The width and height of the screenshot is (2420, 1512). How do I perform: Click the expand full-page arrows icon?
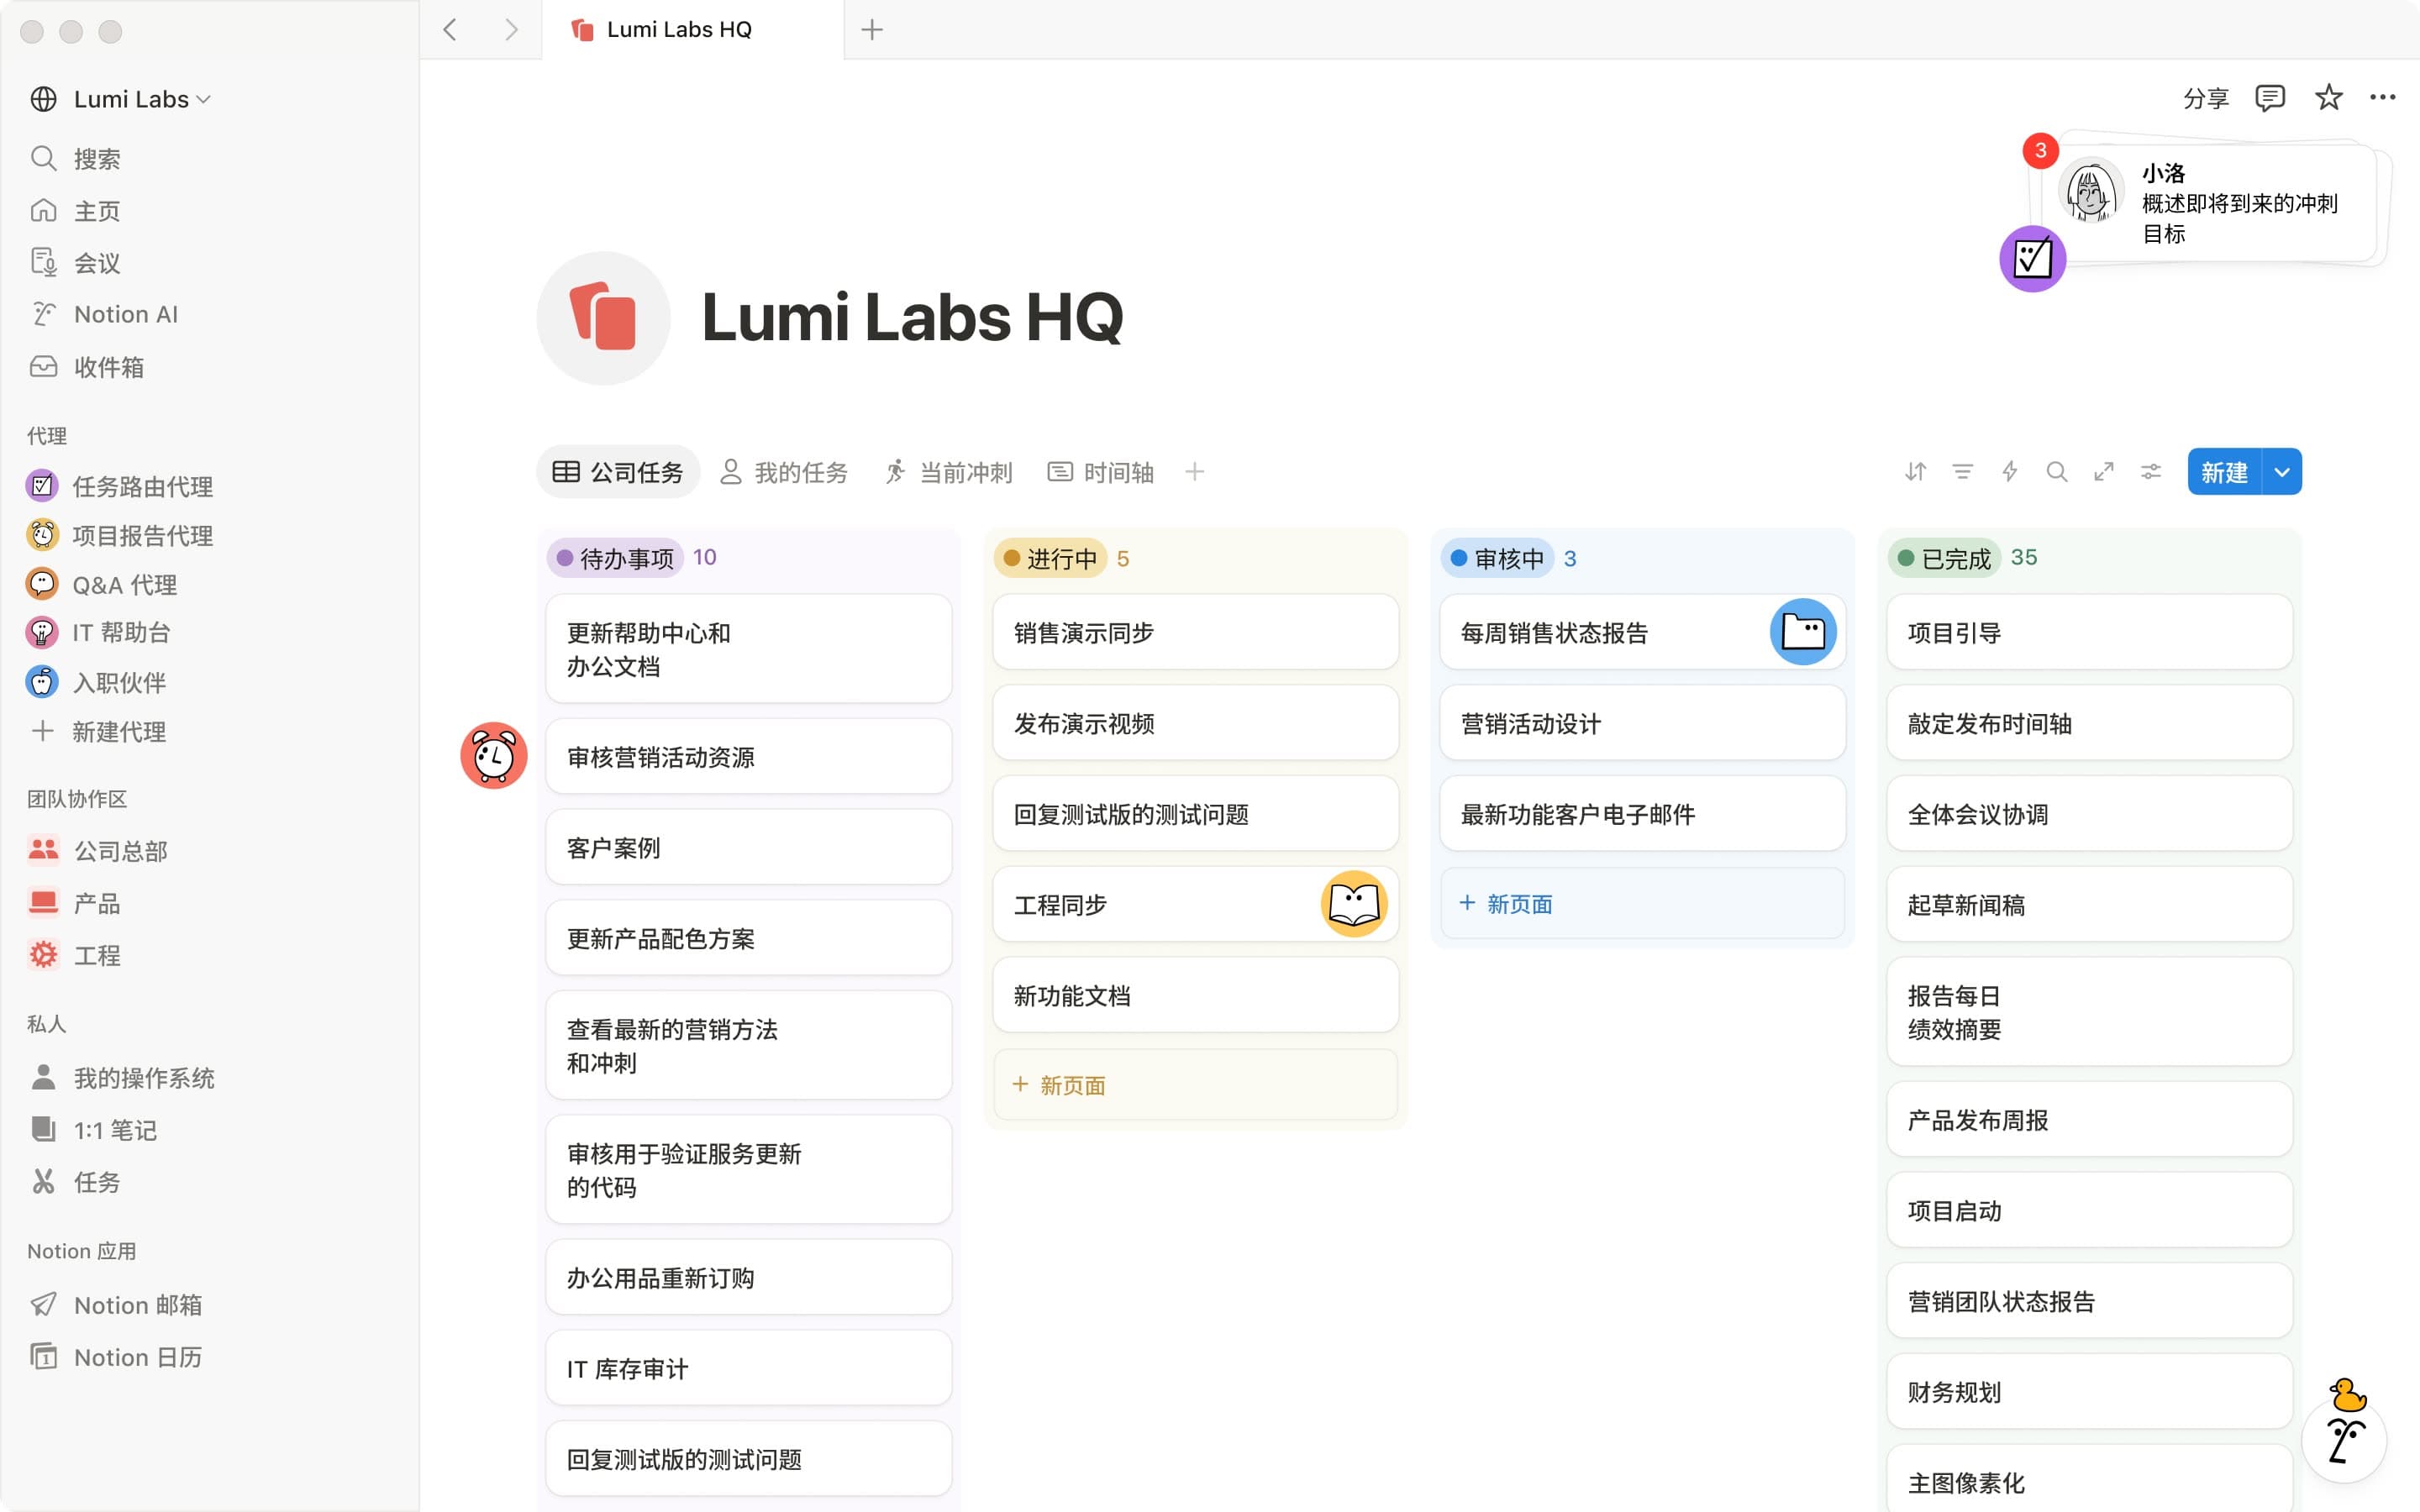point(2104,471)
